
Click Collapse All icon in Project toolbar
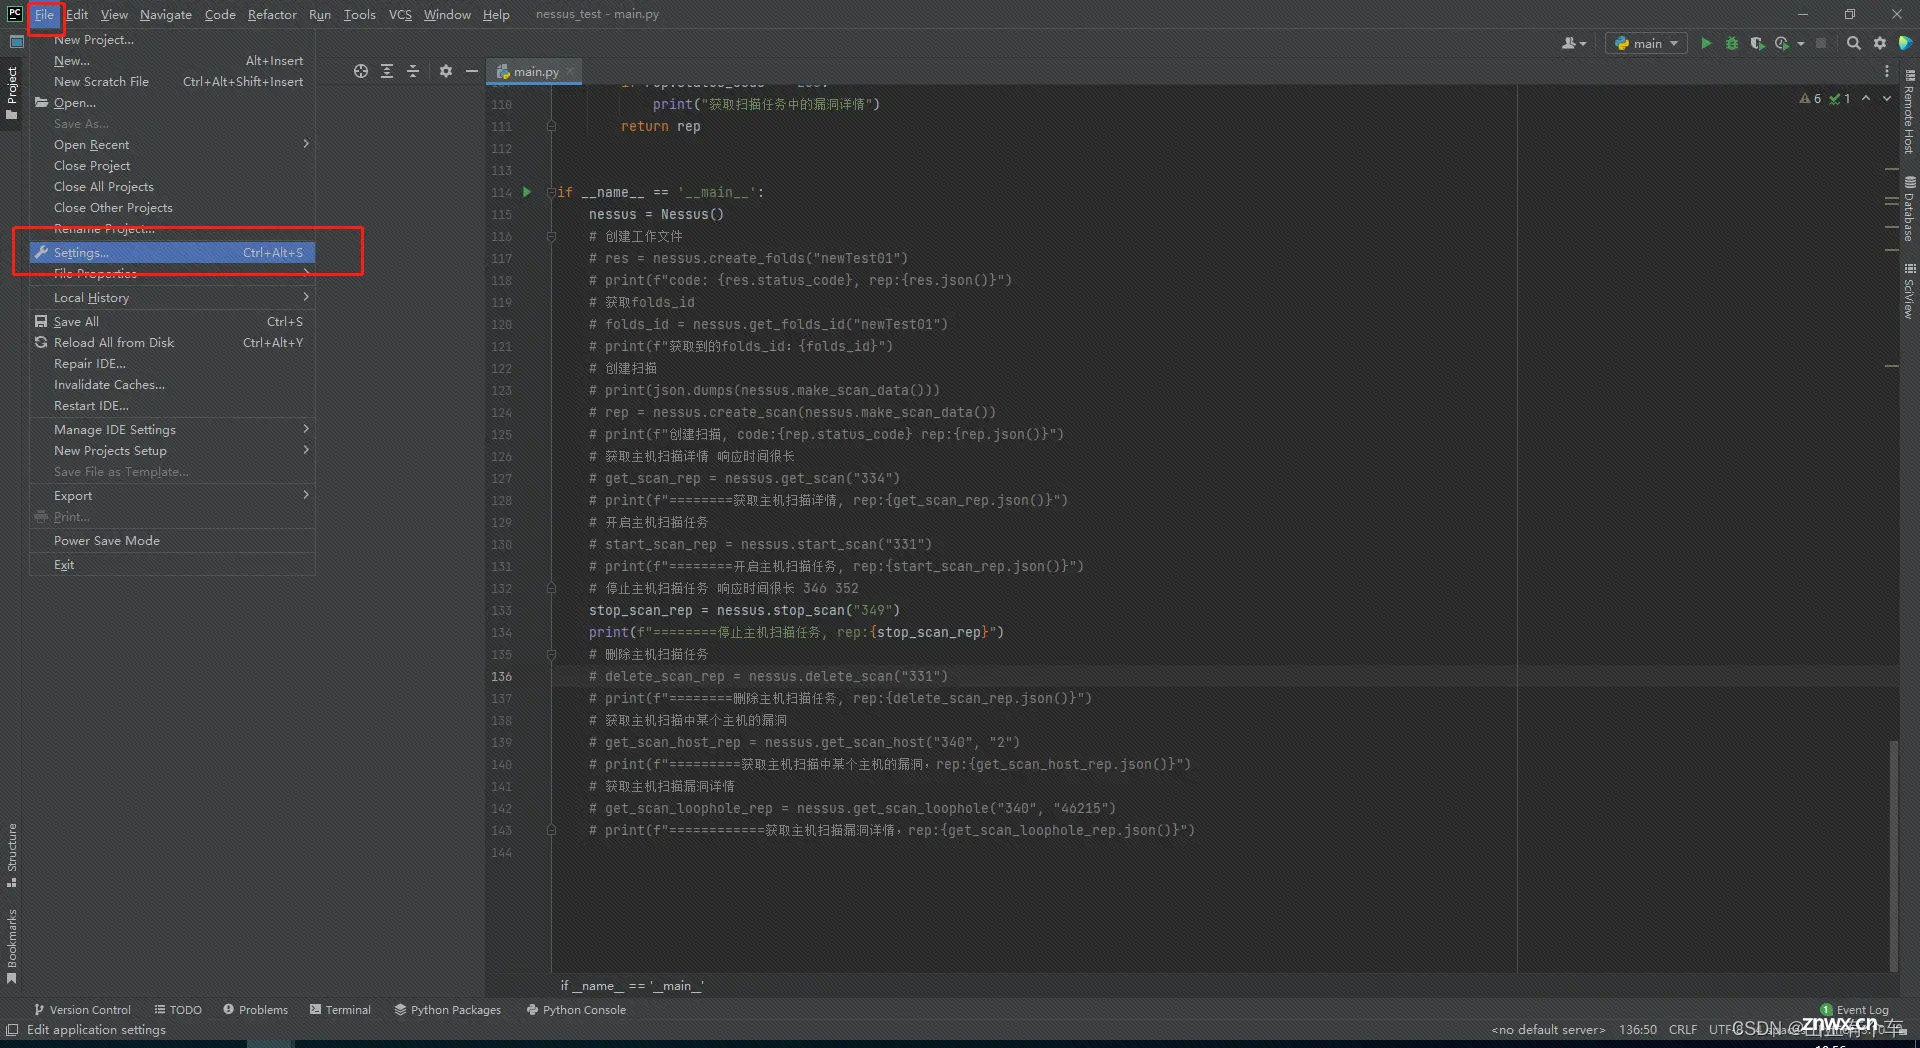coord(413,71)
